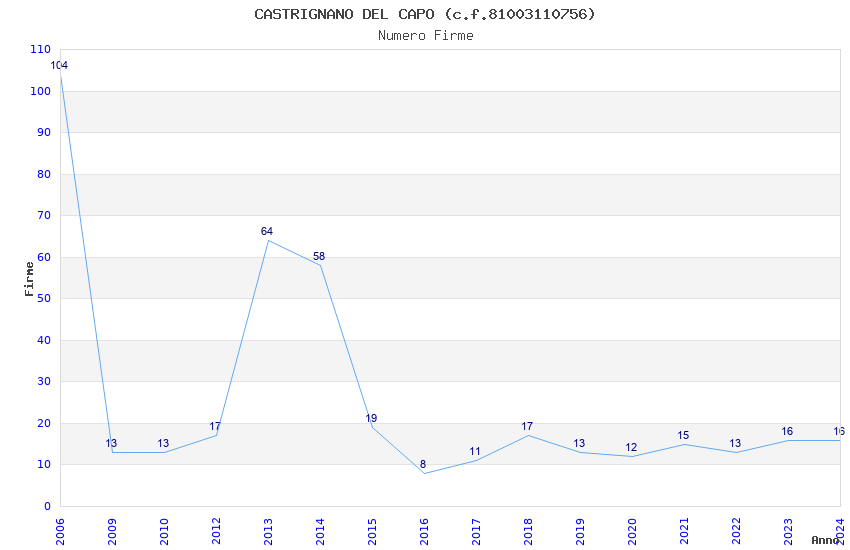
Task: Select the 58 data label for 2014
Action: [x=319, y=256]
